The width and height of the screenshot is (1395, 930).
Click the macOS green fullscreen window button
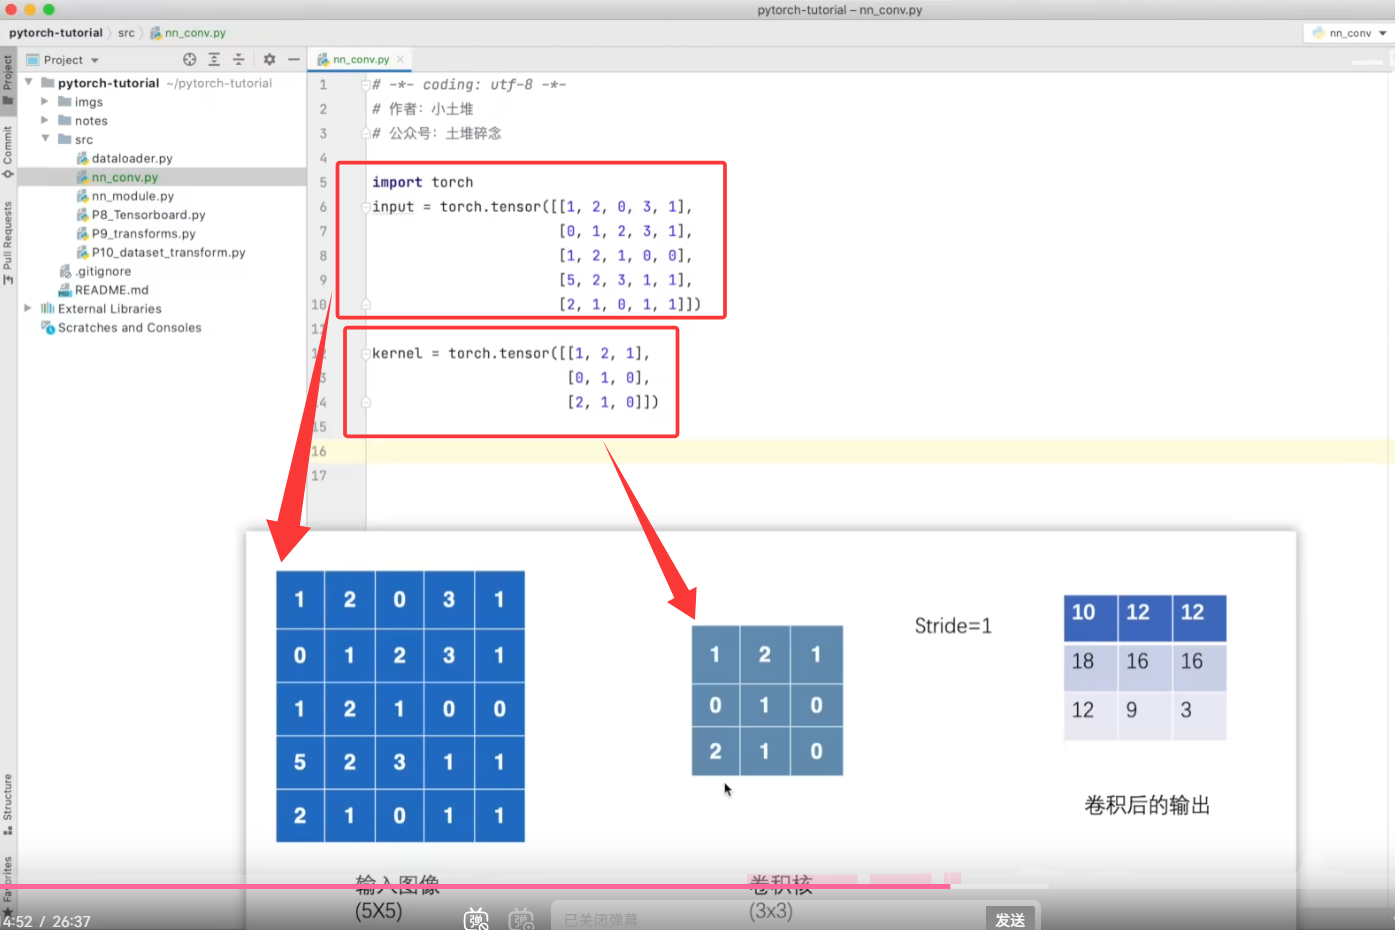tap(48, 9)
